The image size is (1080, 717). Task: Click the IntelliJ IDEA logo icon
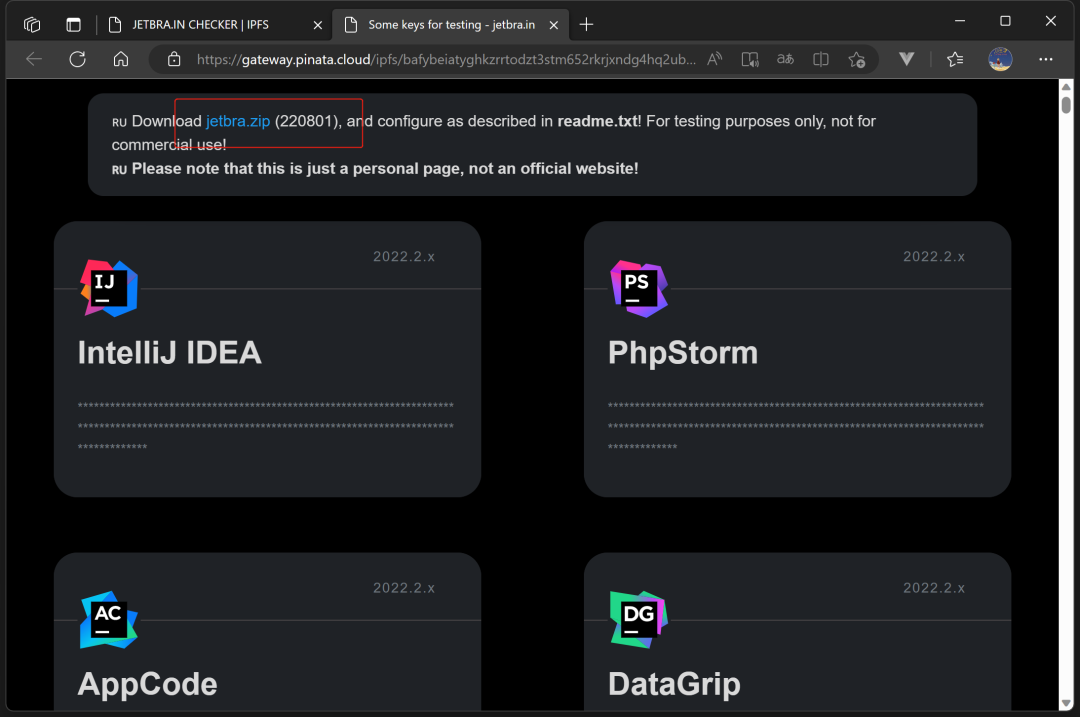109,288
